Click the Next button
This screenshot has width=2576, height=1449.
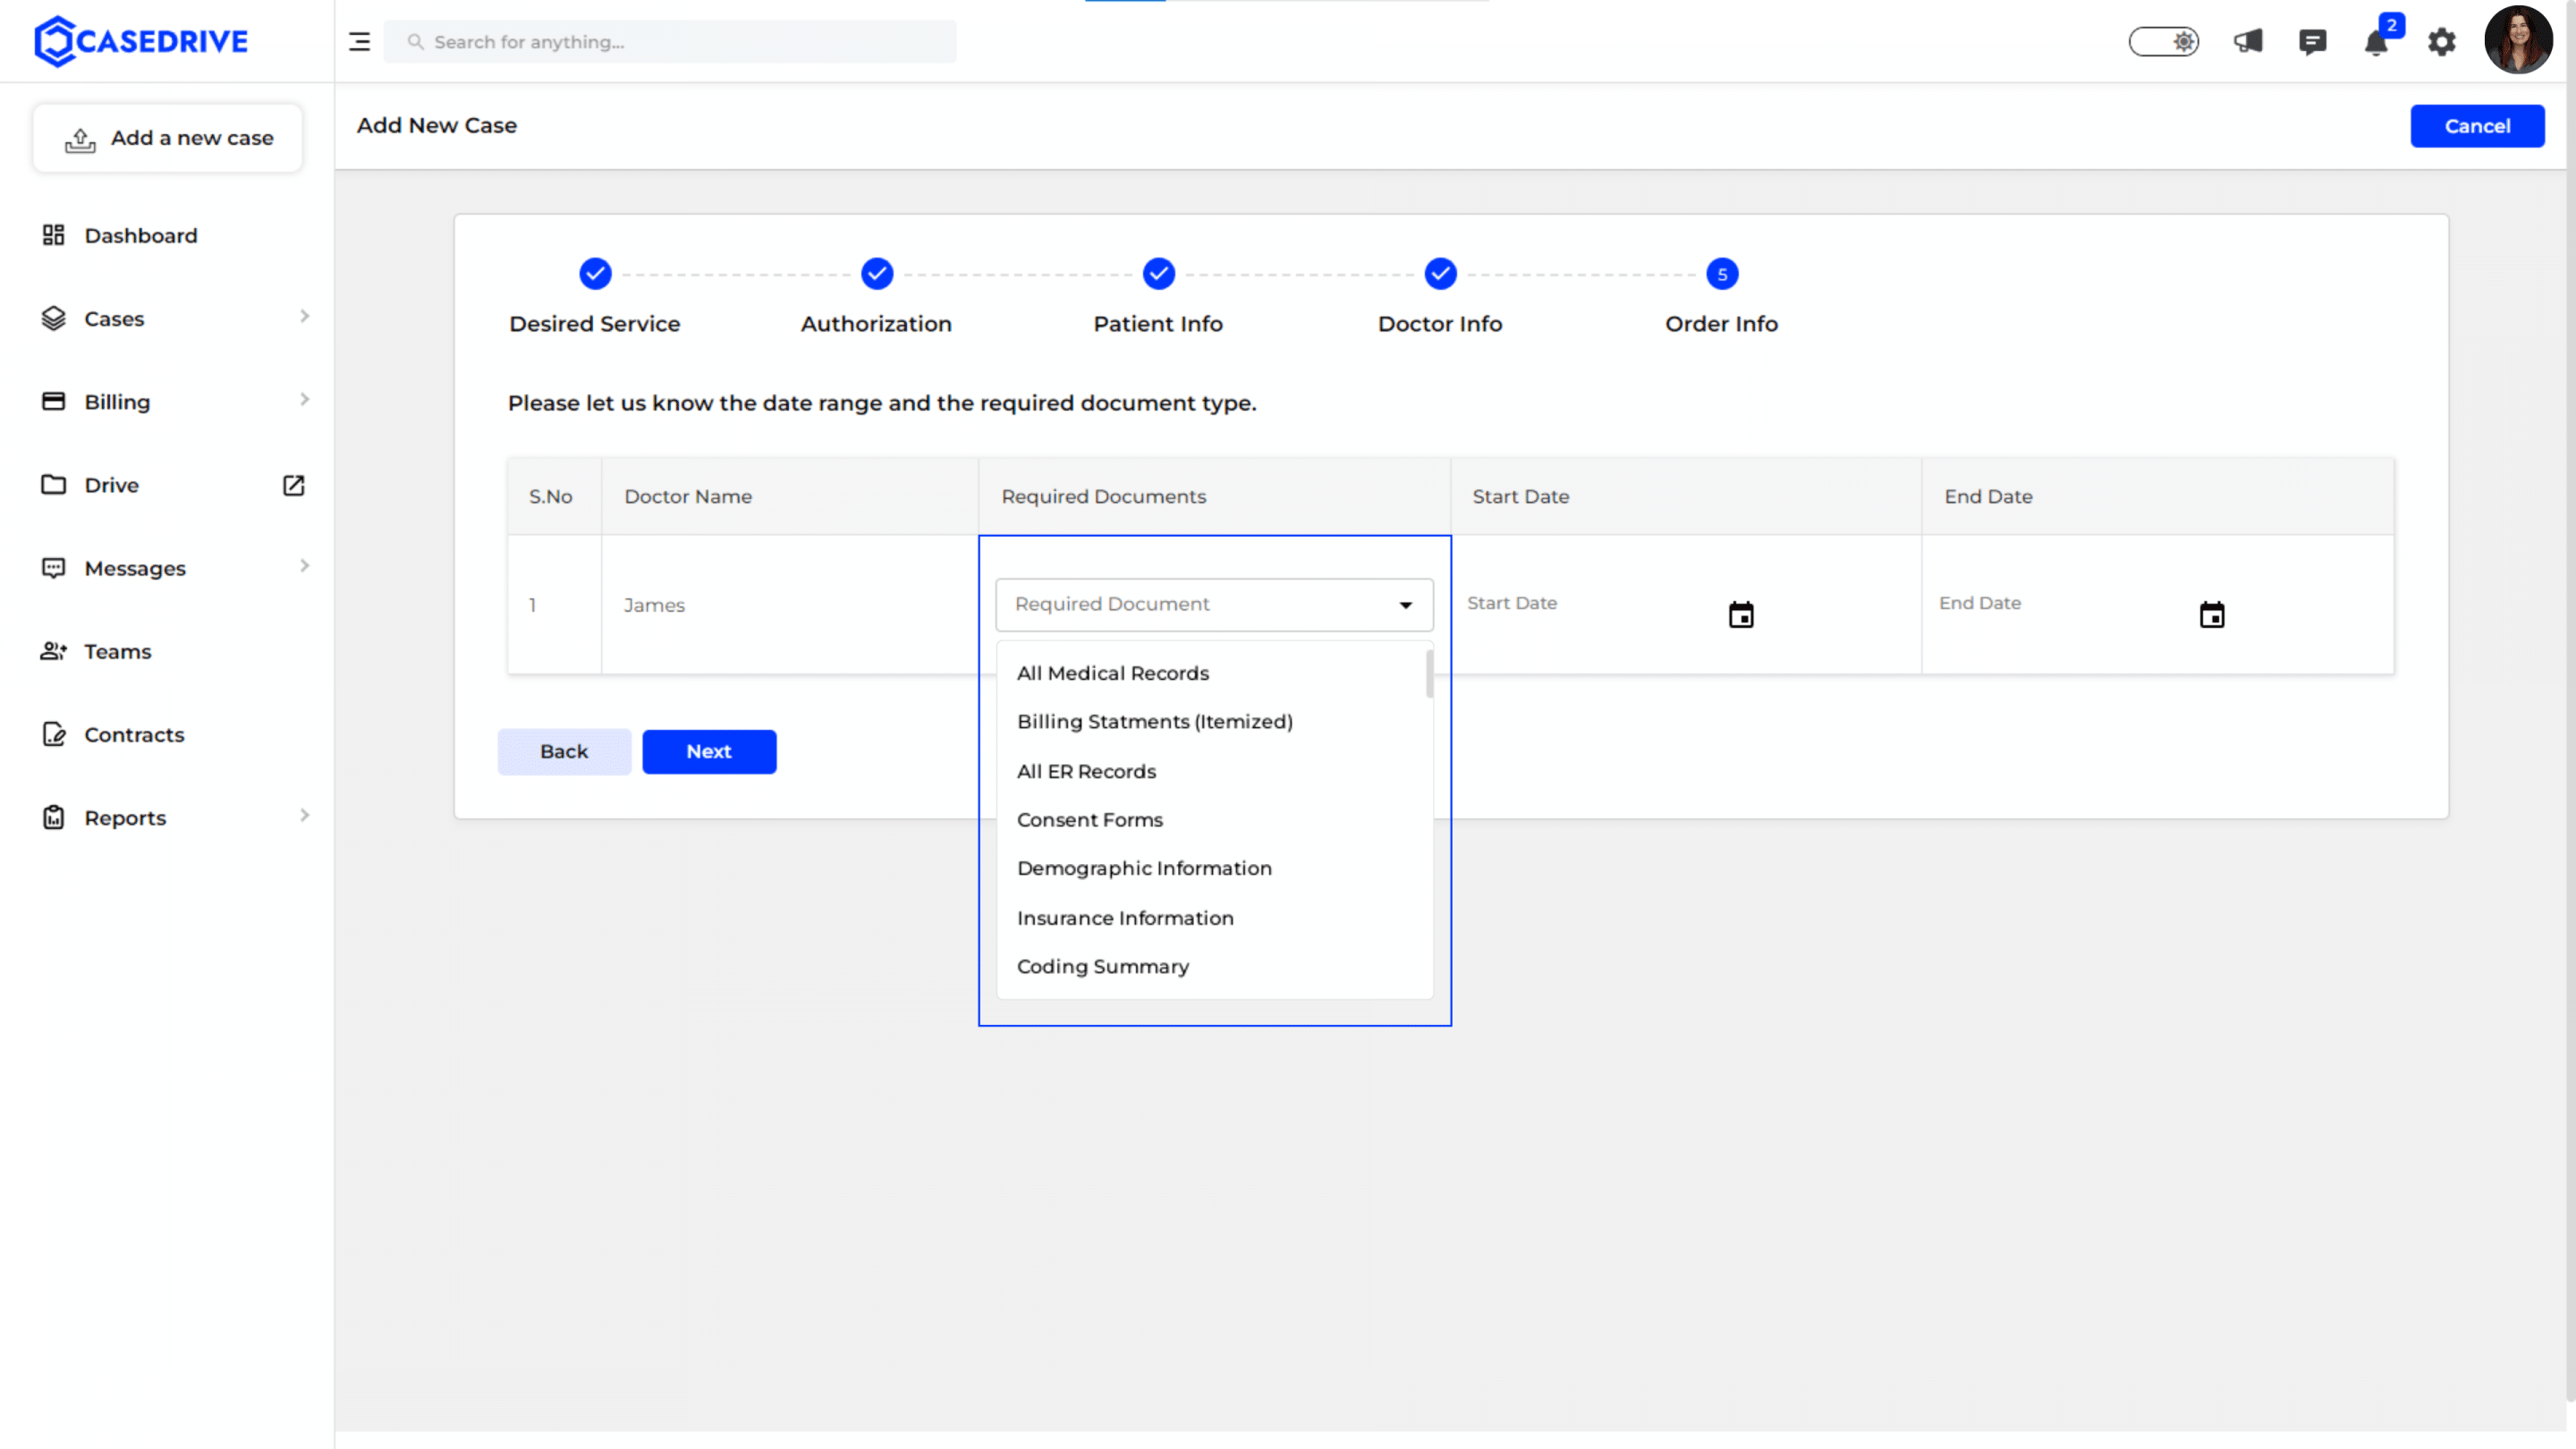pos(709,751)
